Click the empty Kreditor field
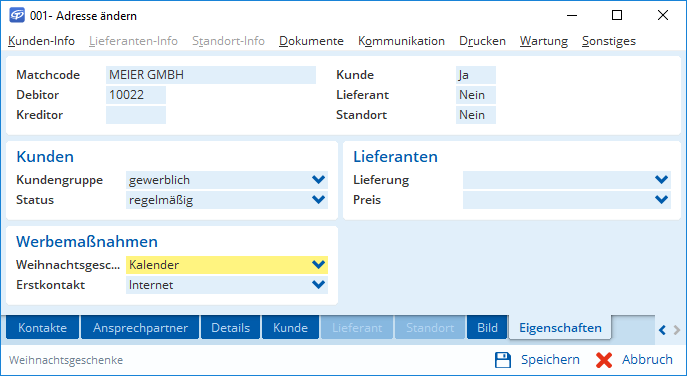The height and width of the screenshot is (376, 687). tap(136, 115)
